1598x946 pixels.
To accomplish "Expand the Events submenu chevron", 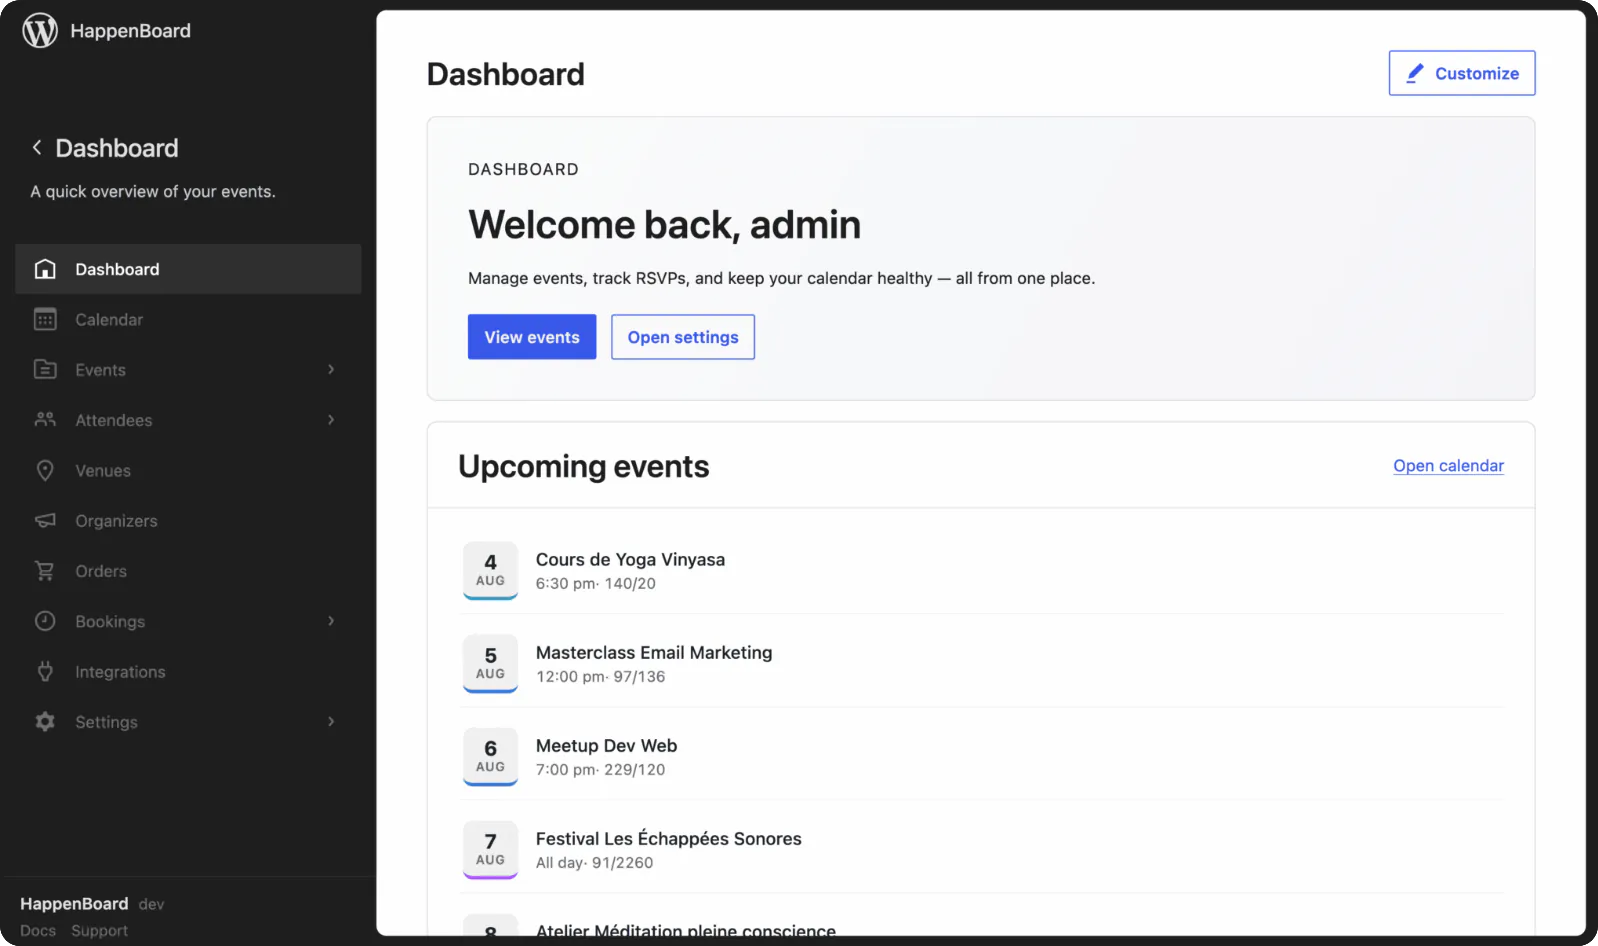I will (x=331, y=370).
